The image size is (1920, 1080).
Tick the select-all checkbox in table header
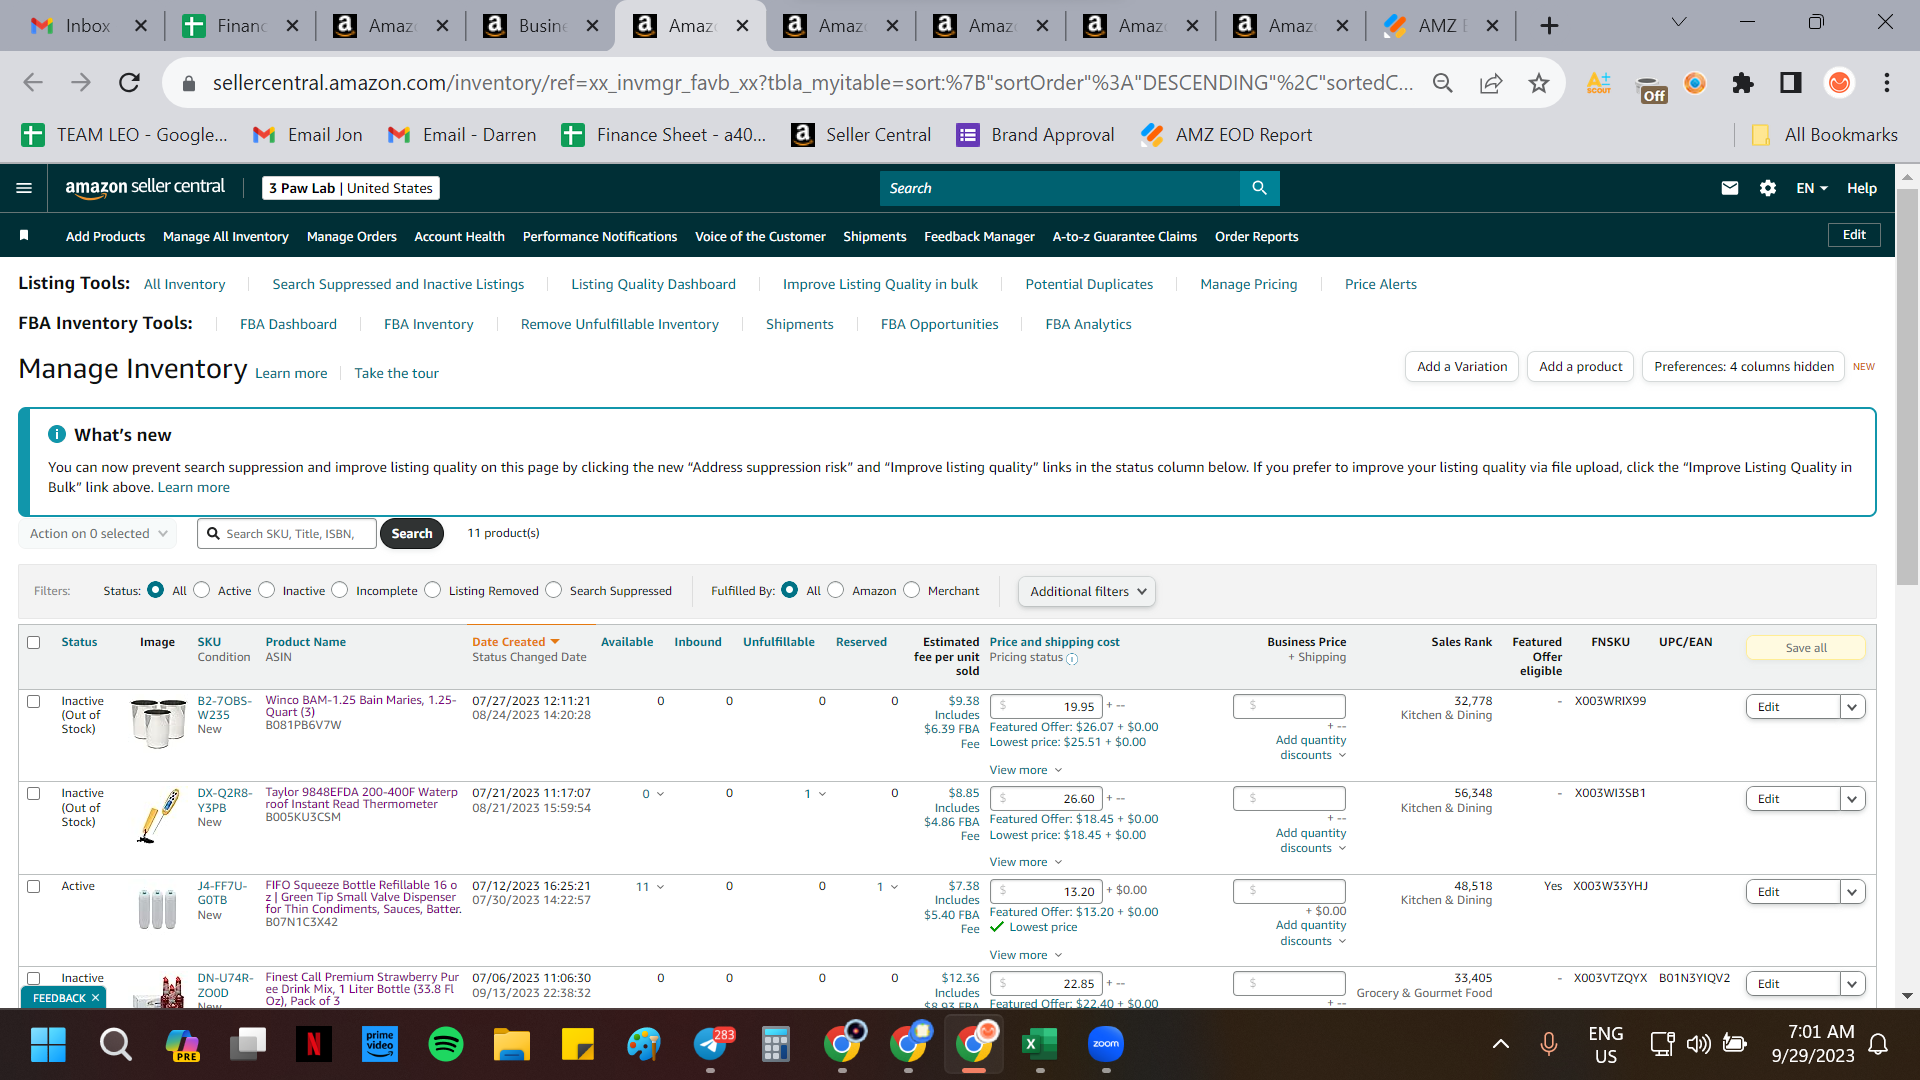tap(34, 642)
